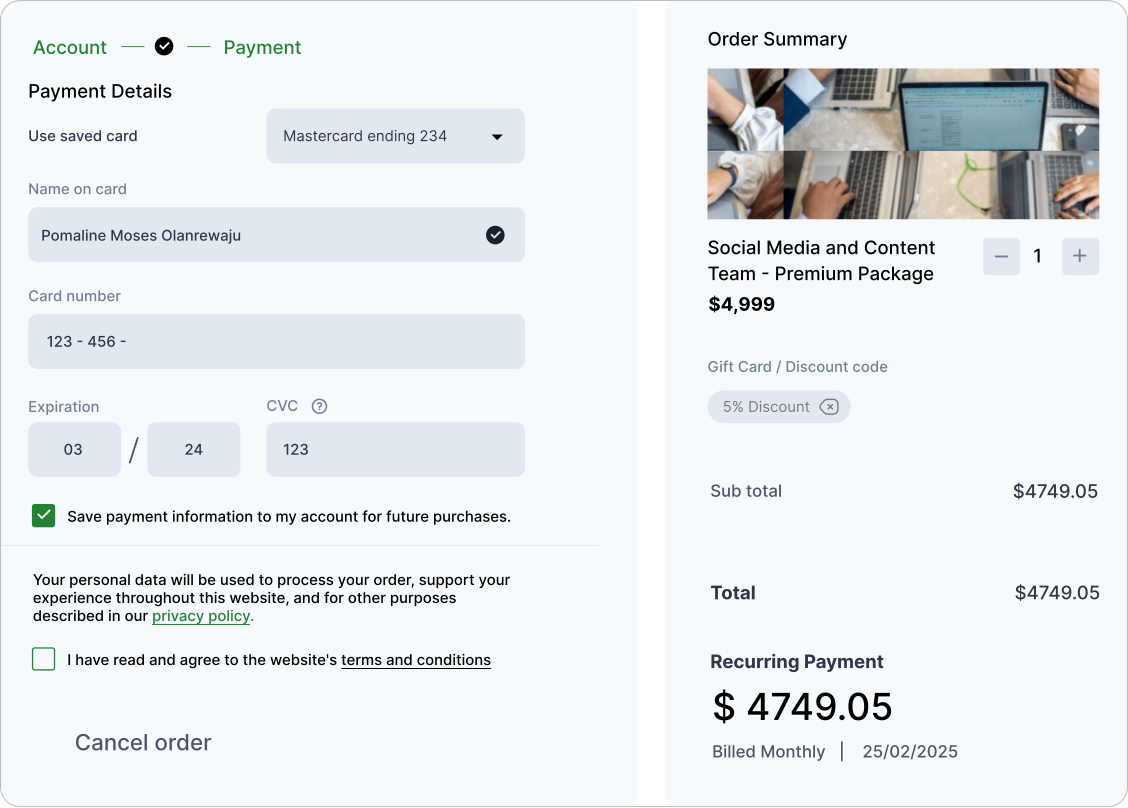Click the expiration month field showing 03

74,450
